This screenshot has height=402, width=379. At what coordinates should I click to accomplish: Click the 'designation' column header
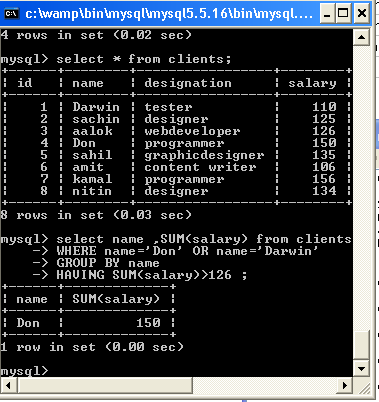(x=188, y=83)
